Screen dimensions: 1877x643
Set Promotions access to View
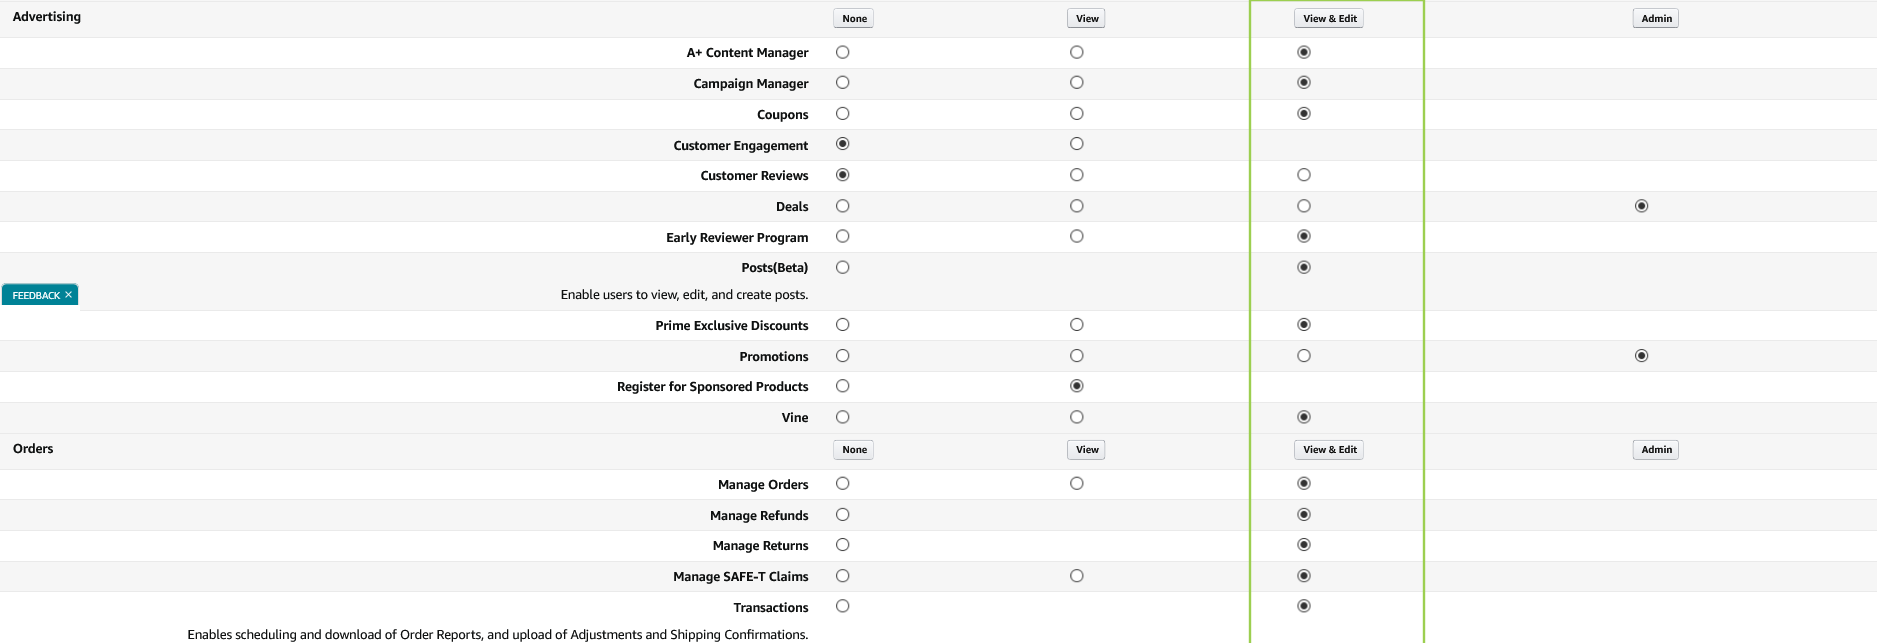tap(1076, 355)
